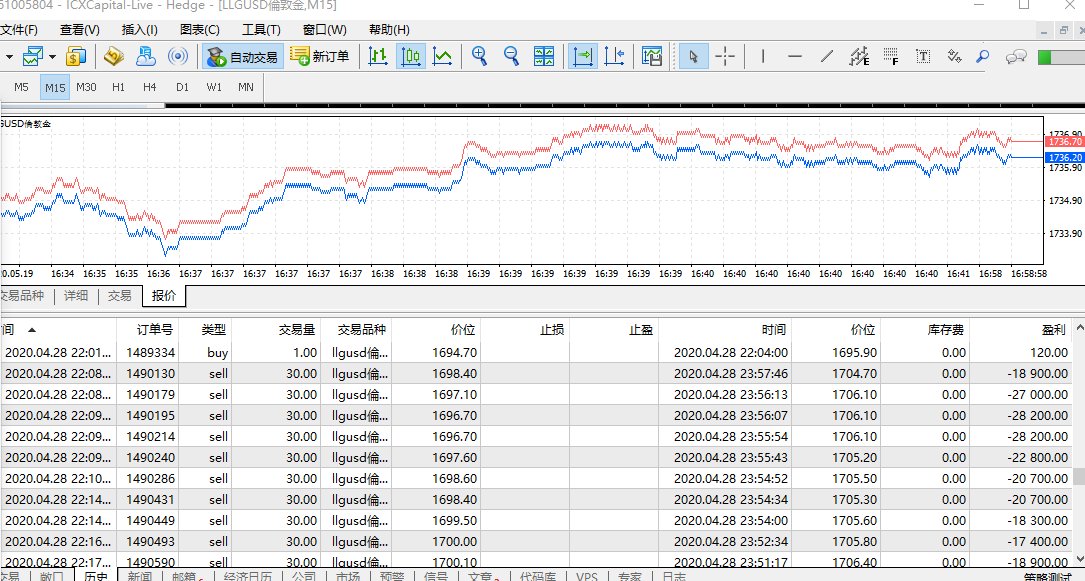The height and width of the screenshot is (581, 1085).
Task: Click the zoom out magnifier icon
Action: click(x=512, y=56)
